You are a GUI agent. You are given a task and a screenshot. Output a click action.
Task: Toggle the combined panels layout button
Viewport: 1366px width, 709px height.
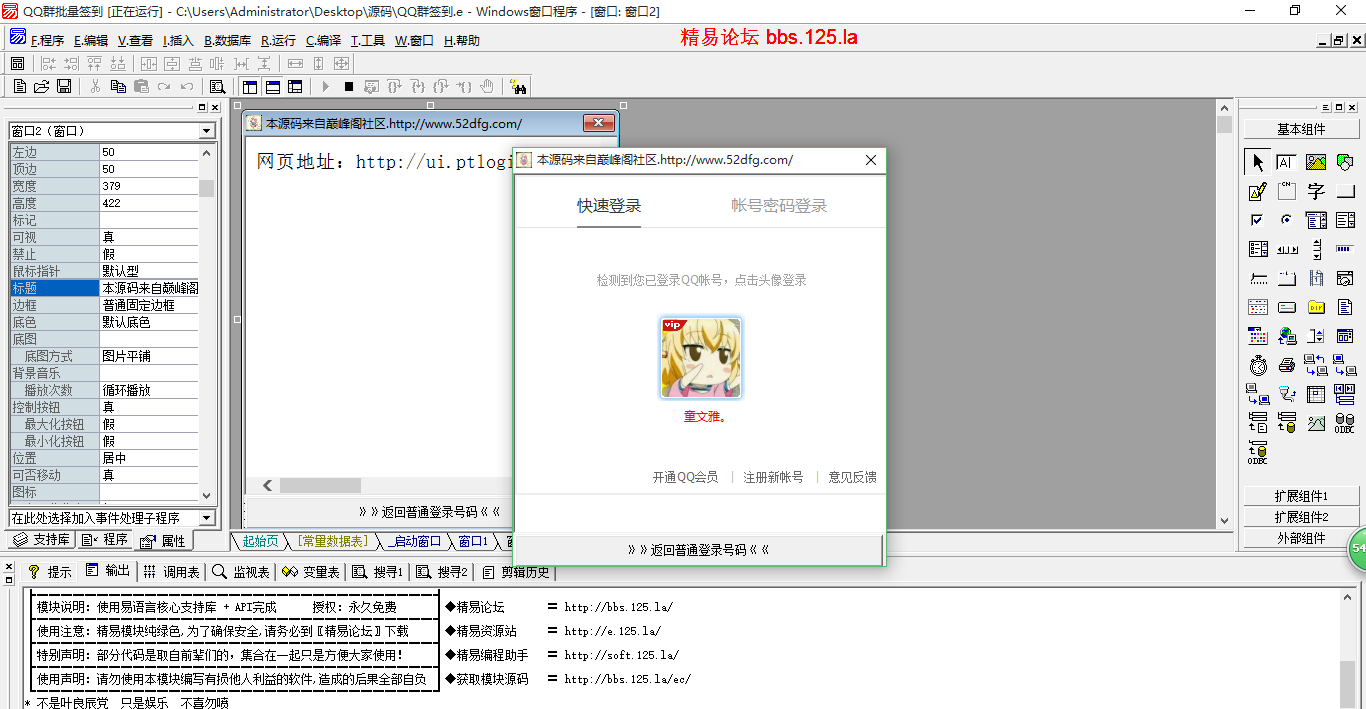pyautogui.click(x=295, y=86)
